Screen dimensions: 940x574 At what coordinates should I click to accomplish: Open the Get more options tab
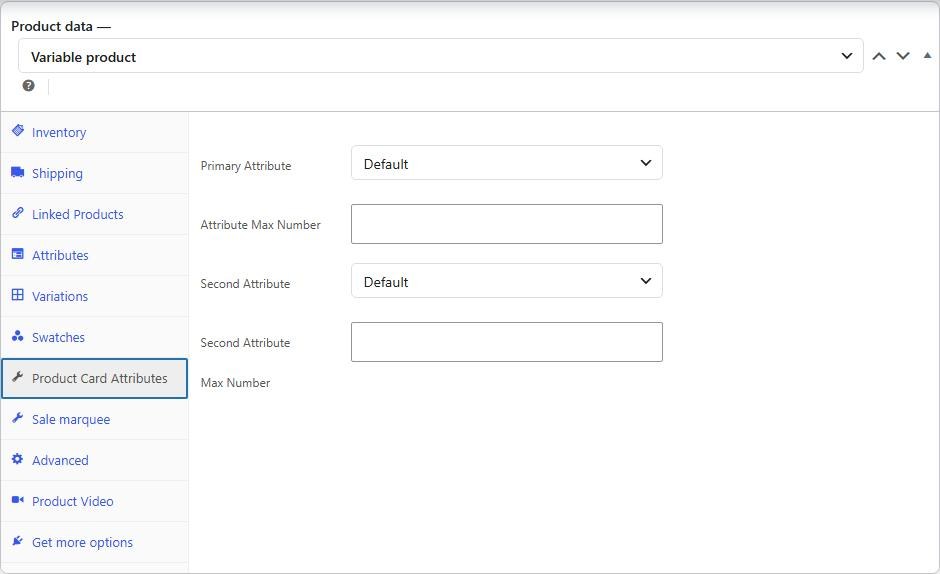click(95, 542)
